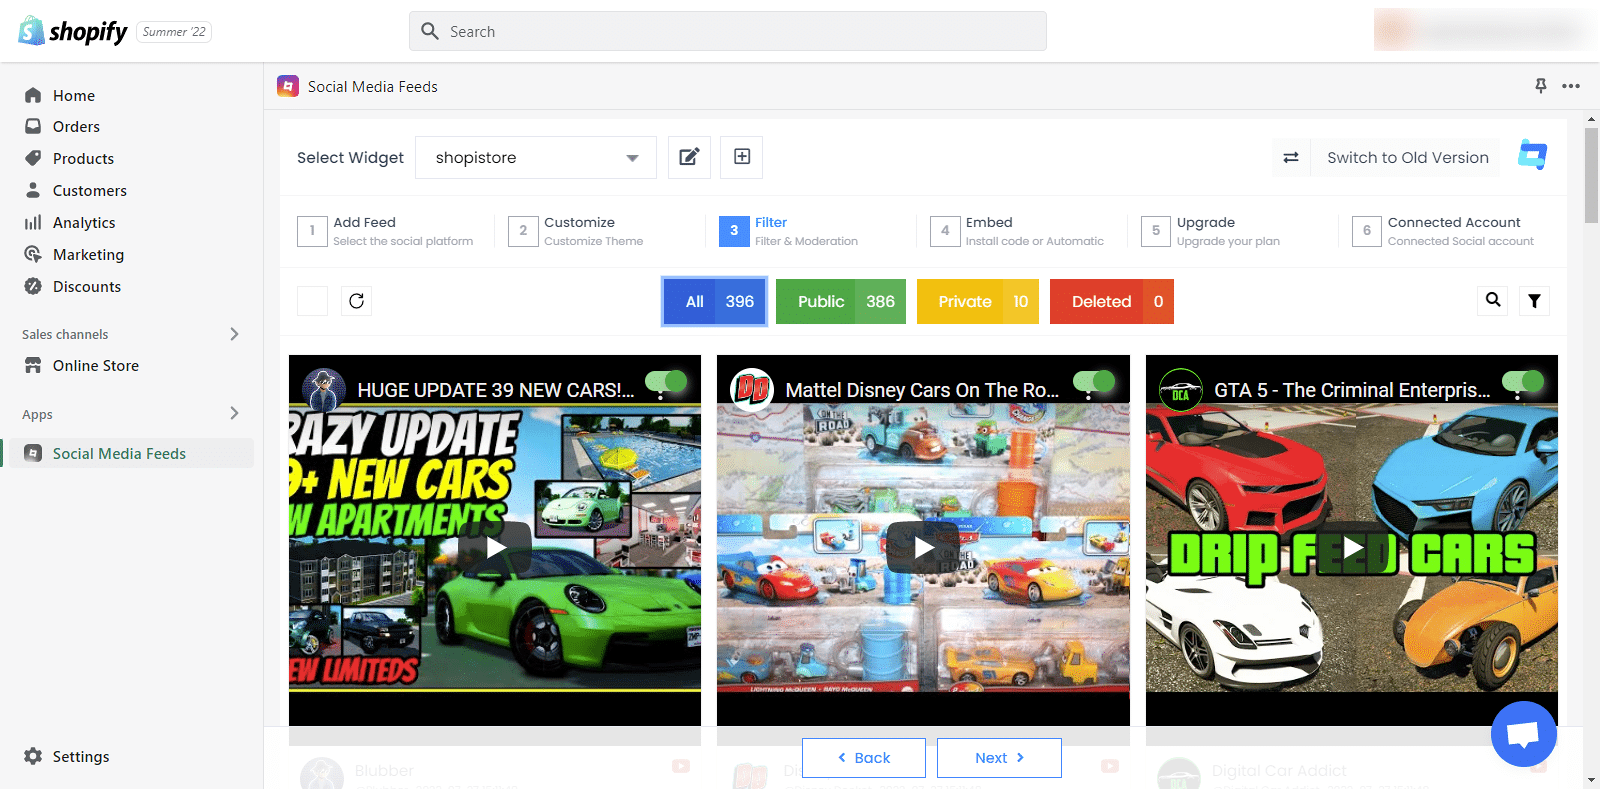
Task: Click the add new widget plus icon
Action: pos(742,157)
